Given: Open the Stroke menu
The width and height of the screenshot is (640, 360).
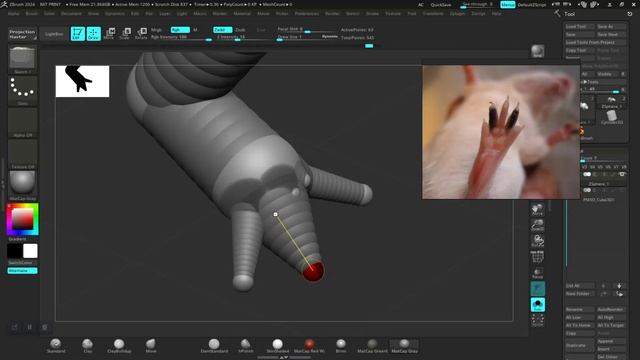Looking at the screenshot, I should pos(372,13).
